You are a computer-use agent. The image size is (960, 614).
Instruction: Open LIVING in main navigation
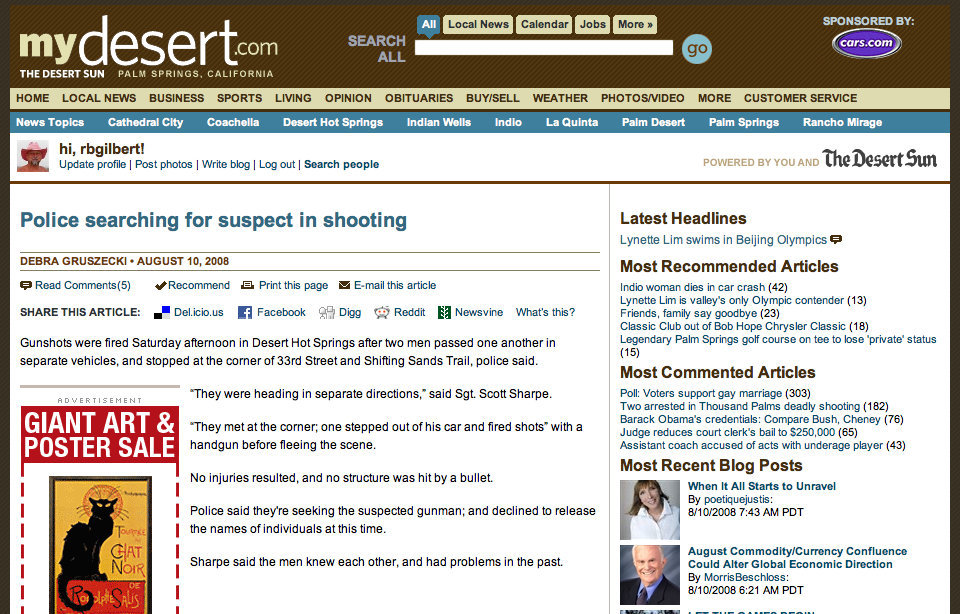click(x=293, y=98)
